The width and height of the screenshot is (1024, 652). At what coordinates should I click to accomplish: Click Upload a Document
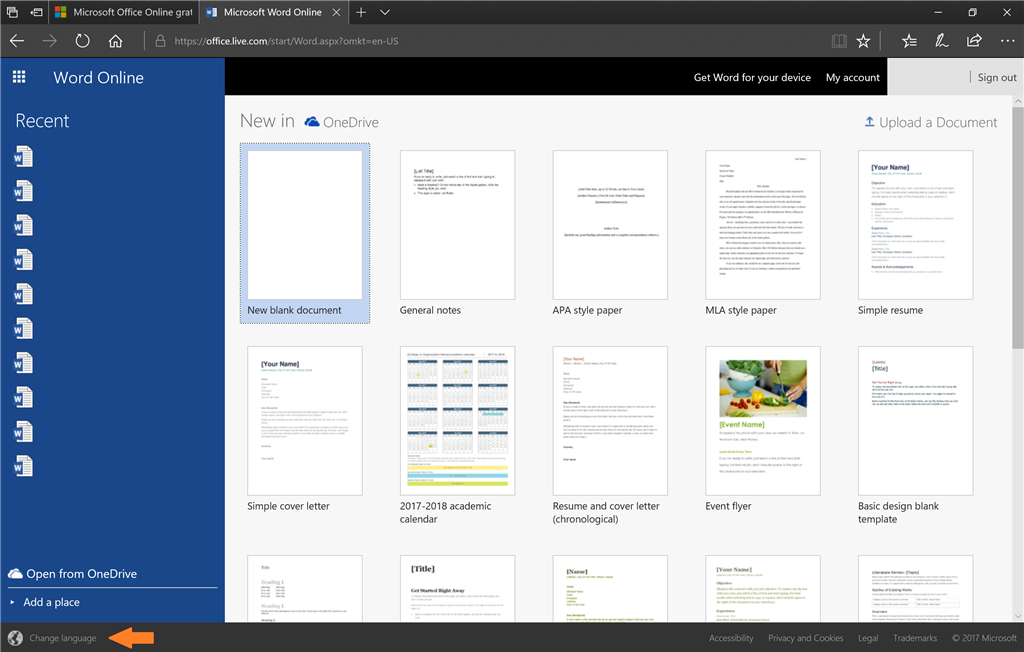point(931,122)
